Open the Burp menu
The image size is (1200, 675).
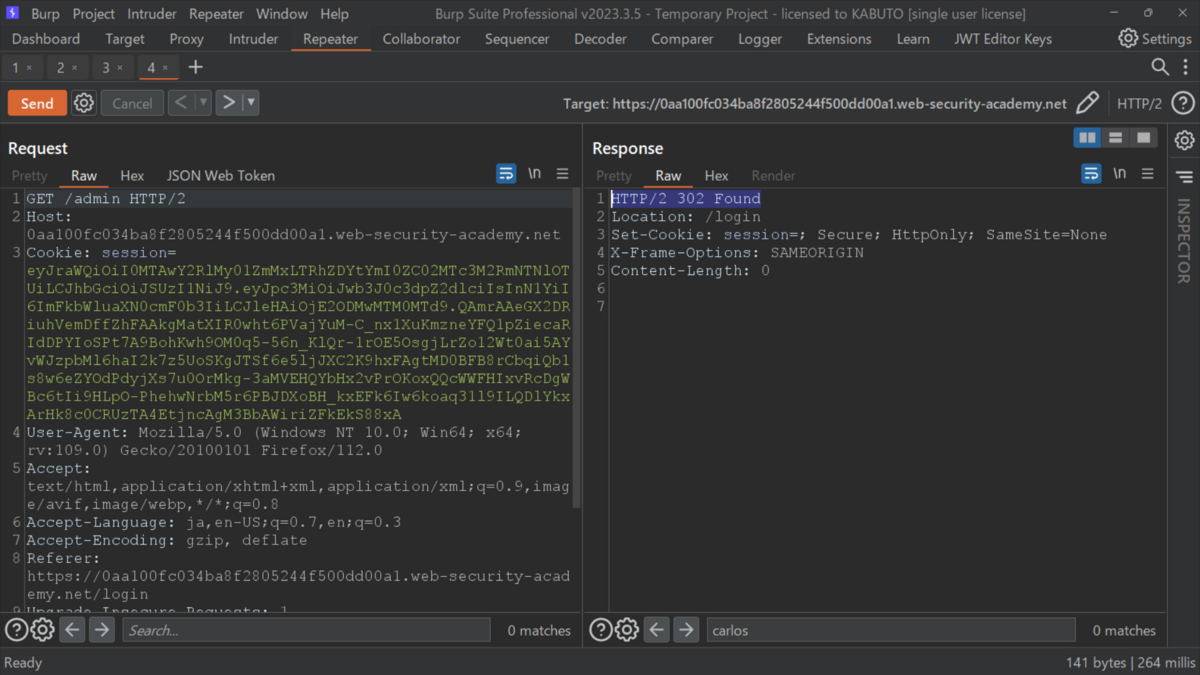point(45,14)
